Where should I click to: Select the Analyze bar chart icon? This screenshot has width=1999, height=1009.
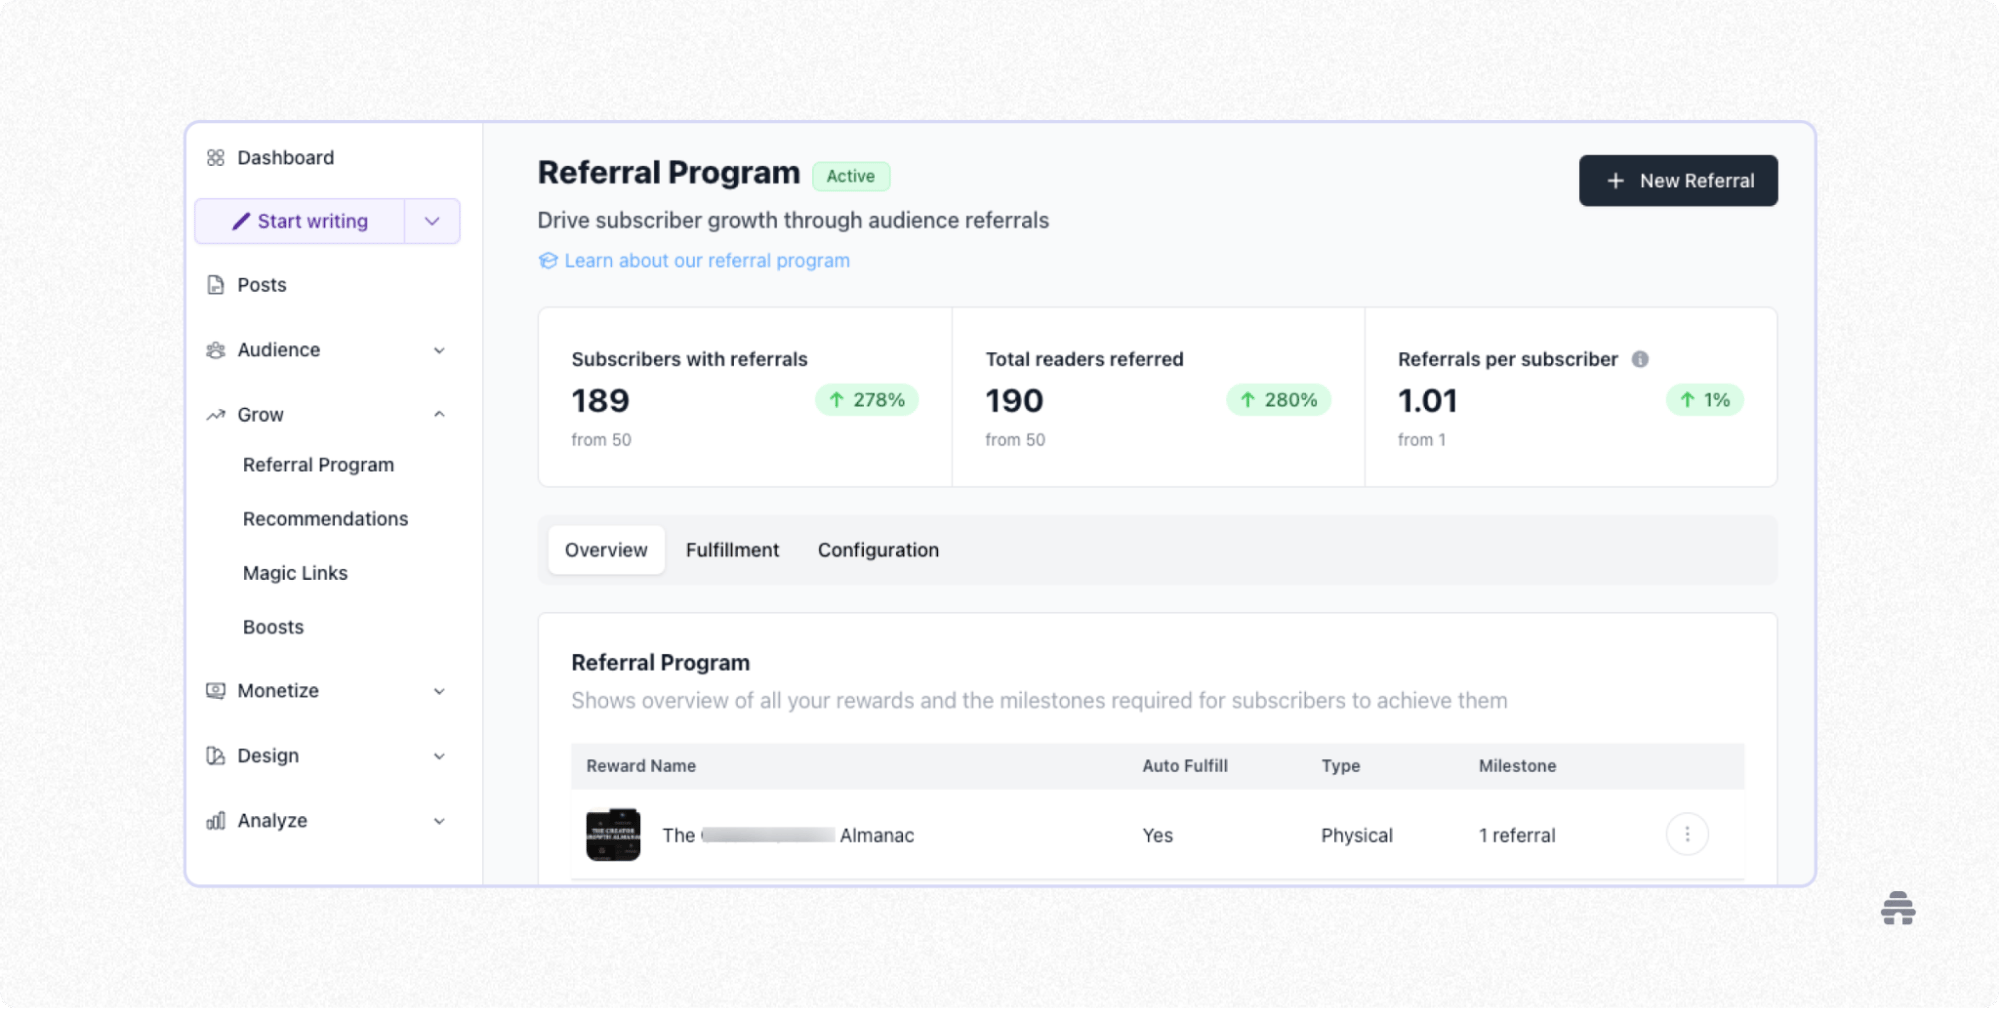click(215, 820)
